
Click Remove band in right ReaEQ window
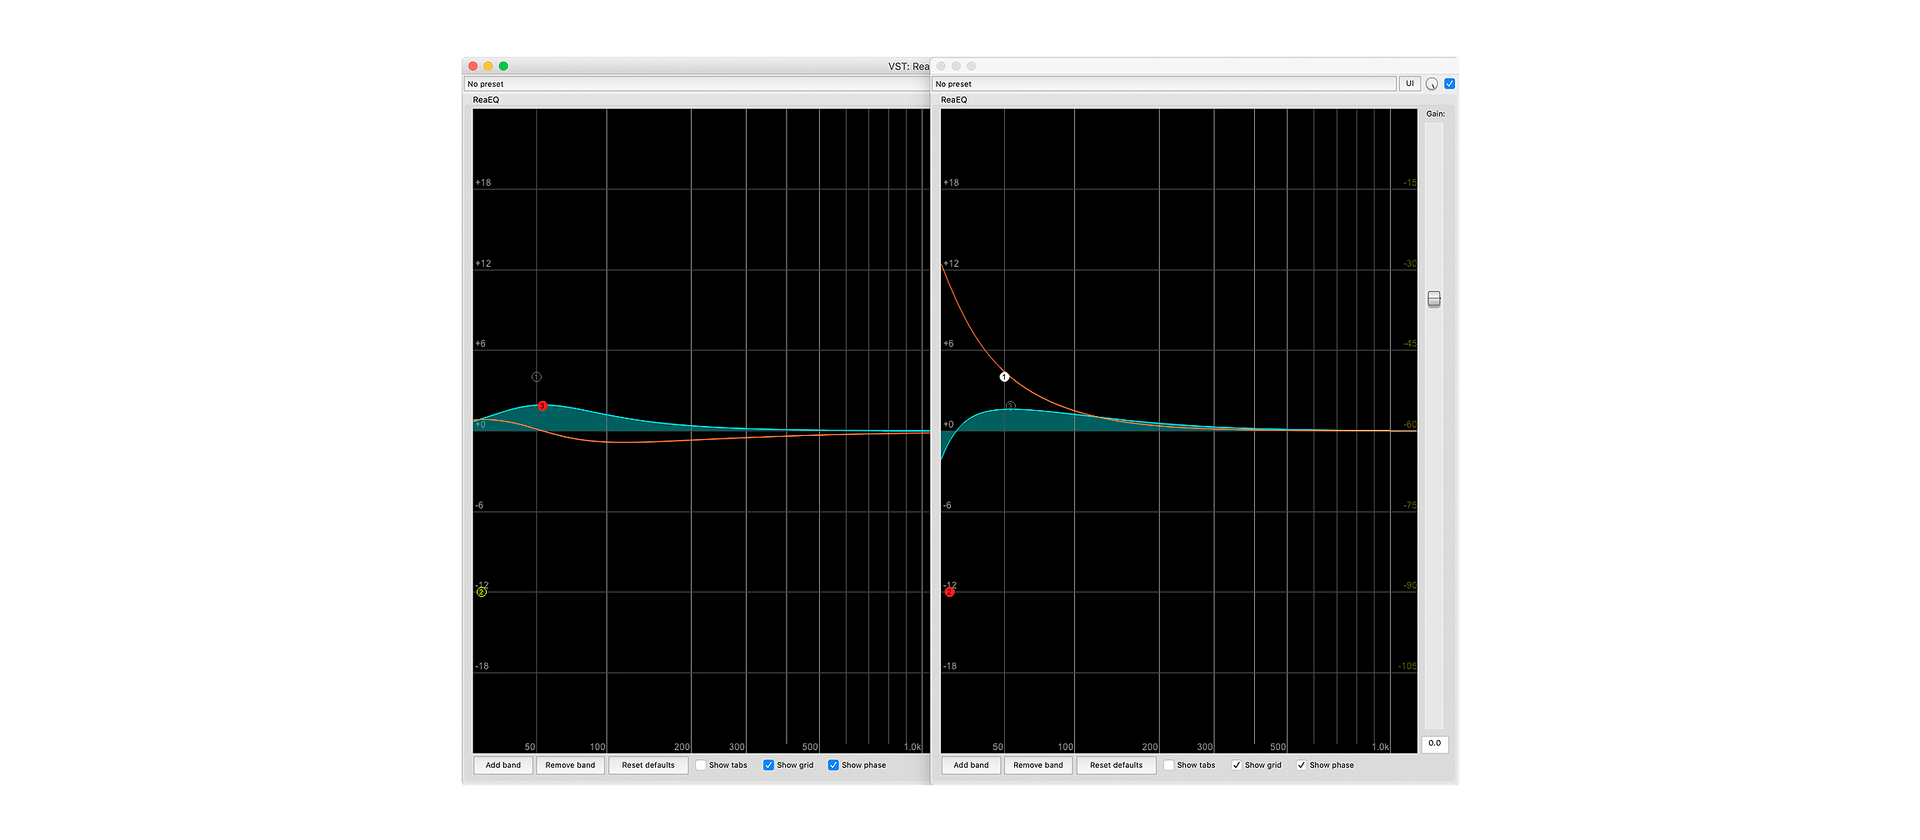pos(1038,765)
